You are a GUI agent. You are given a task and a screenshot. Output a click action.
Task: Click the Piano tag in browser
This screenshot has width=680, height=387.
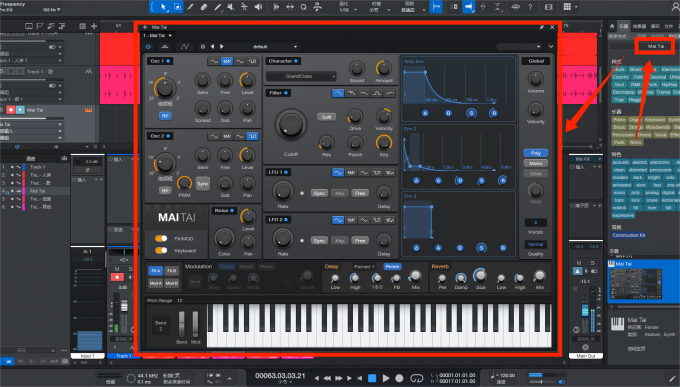pyautogui.click(x=619, y=120)
